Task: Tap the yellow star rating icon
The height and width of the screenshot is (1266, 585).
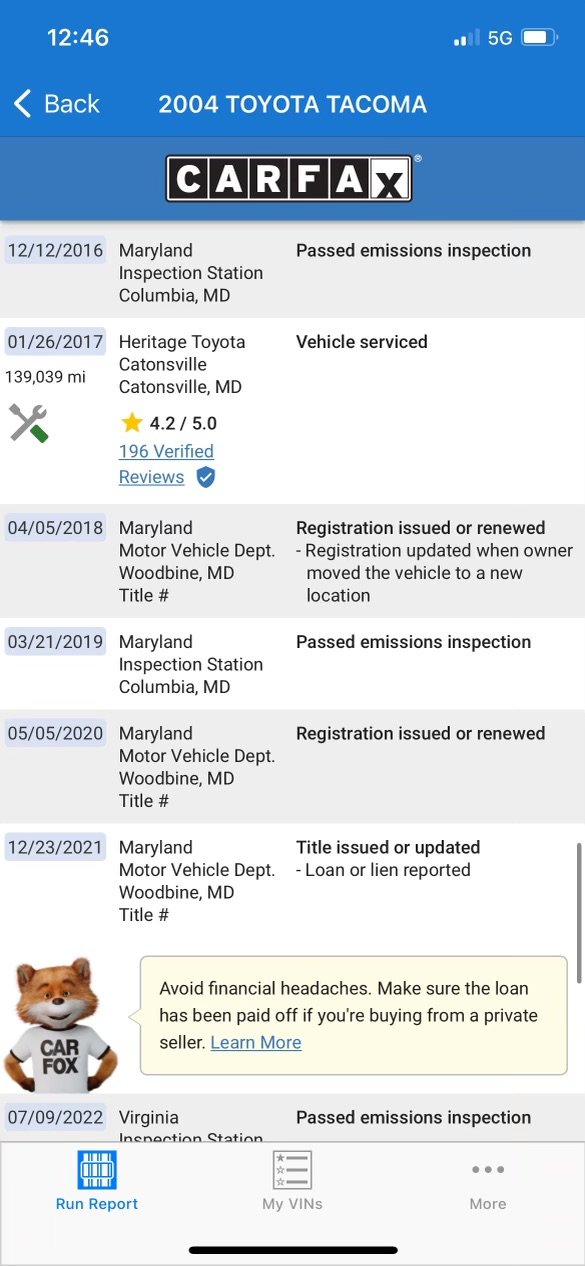Action: [x=131, y=423]
